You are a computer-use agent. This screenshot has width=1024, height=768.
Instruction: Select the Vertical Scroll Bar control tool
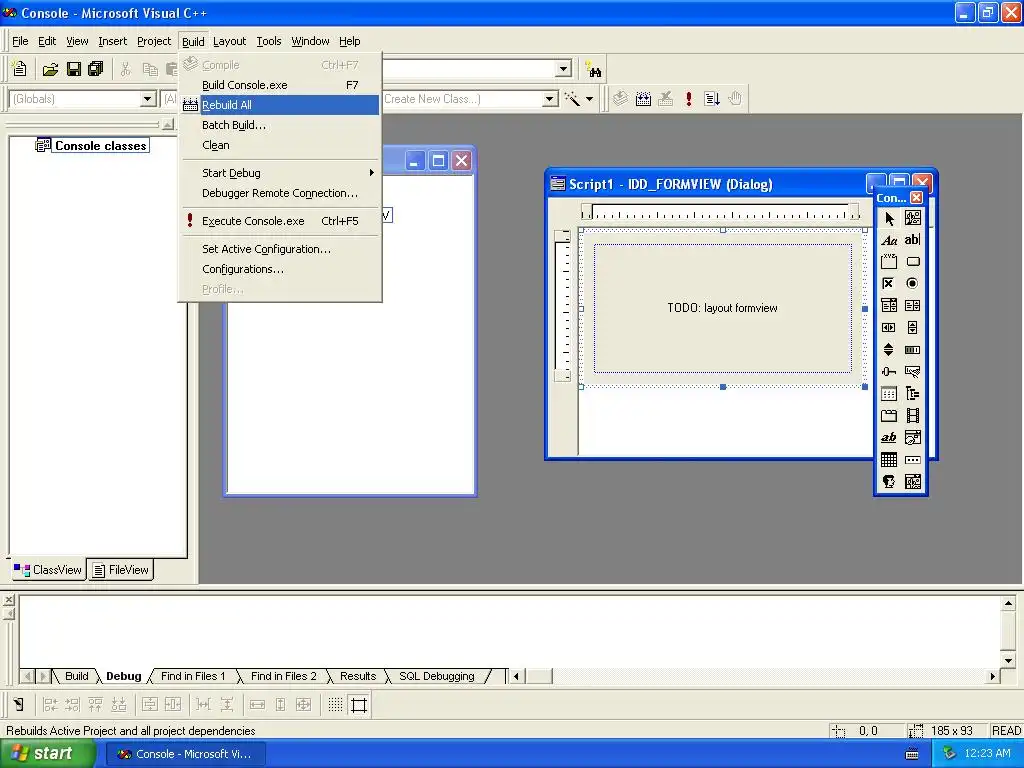point(912,328)
